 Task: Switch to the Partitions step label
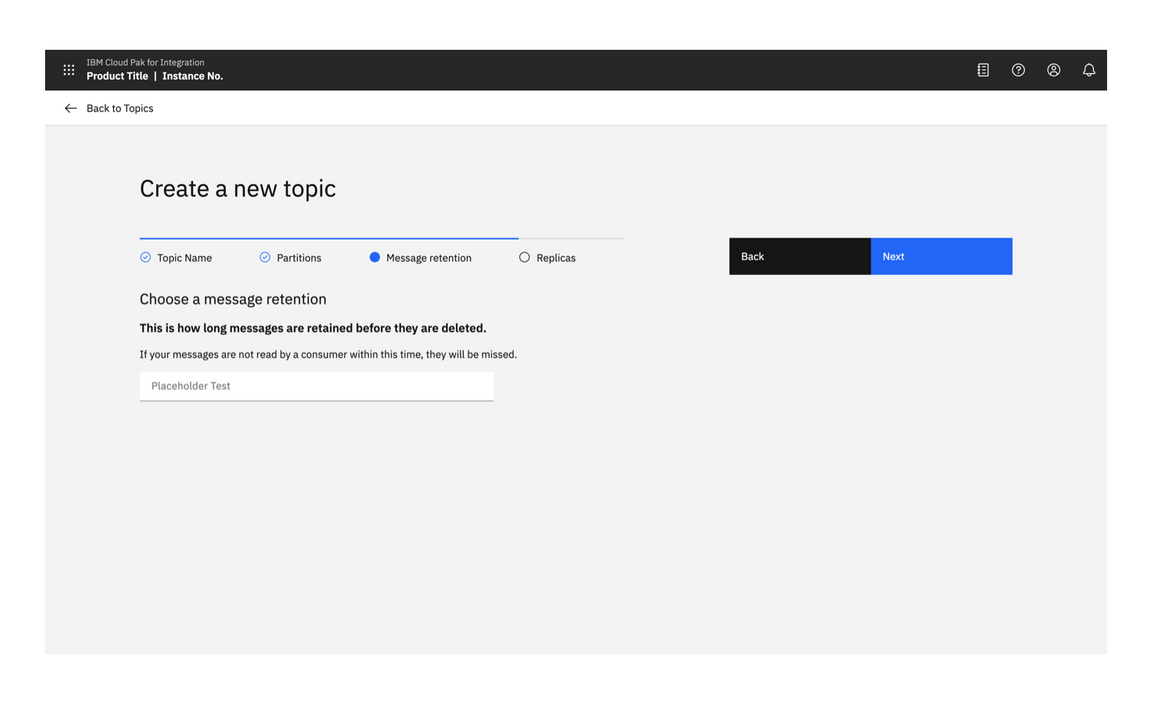(299, 258)
